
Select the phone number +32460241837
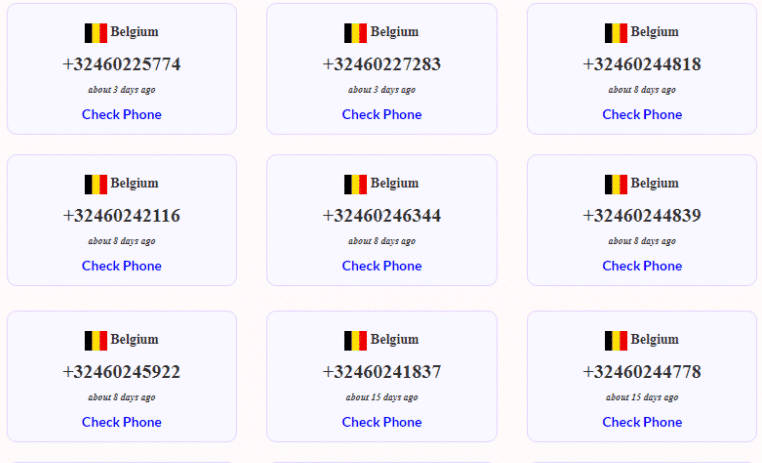(382, 372)
